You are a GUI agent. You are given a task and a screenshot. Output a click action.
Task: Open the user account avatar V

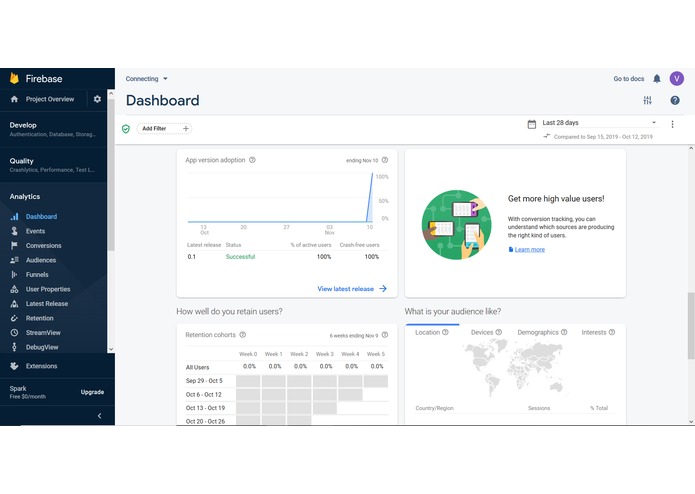tap(676, 78)
